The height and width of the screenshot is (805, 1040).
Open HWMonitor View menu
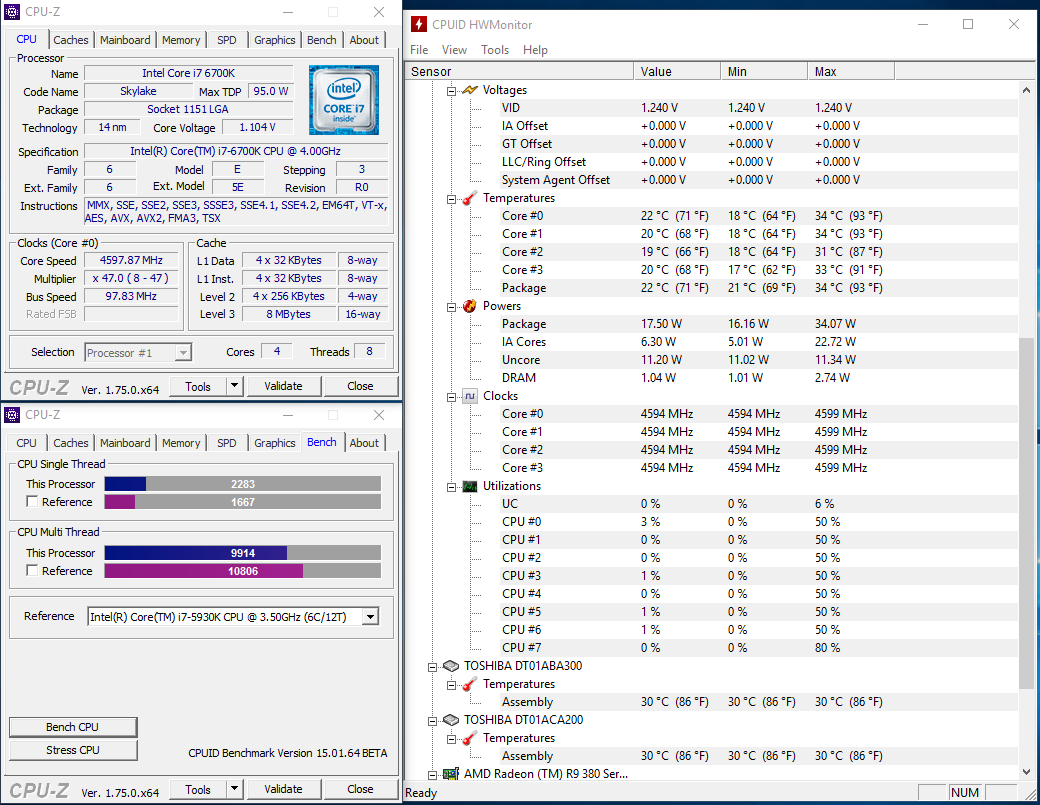click(454, 50)
